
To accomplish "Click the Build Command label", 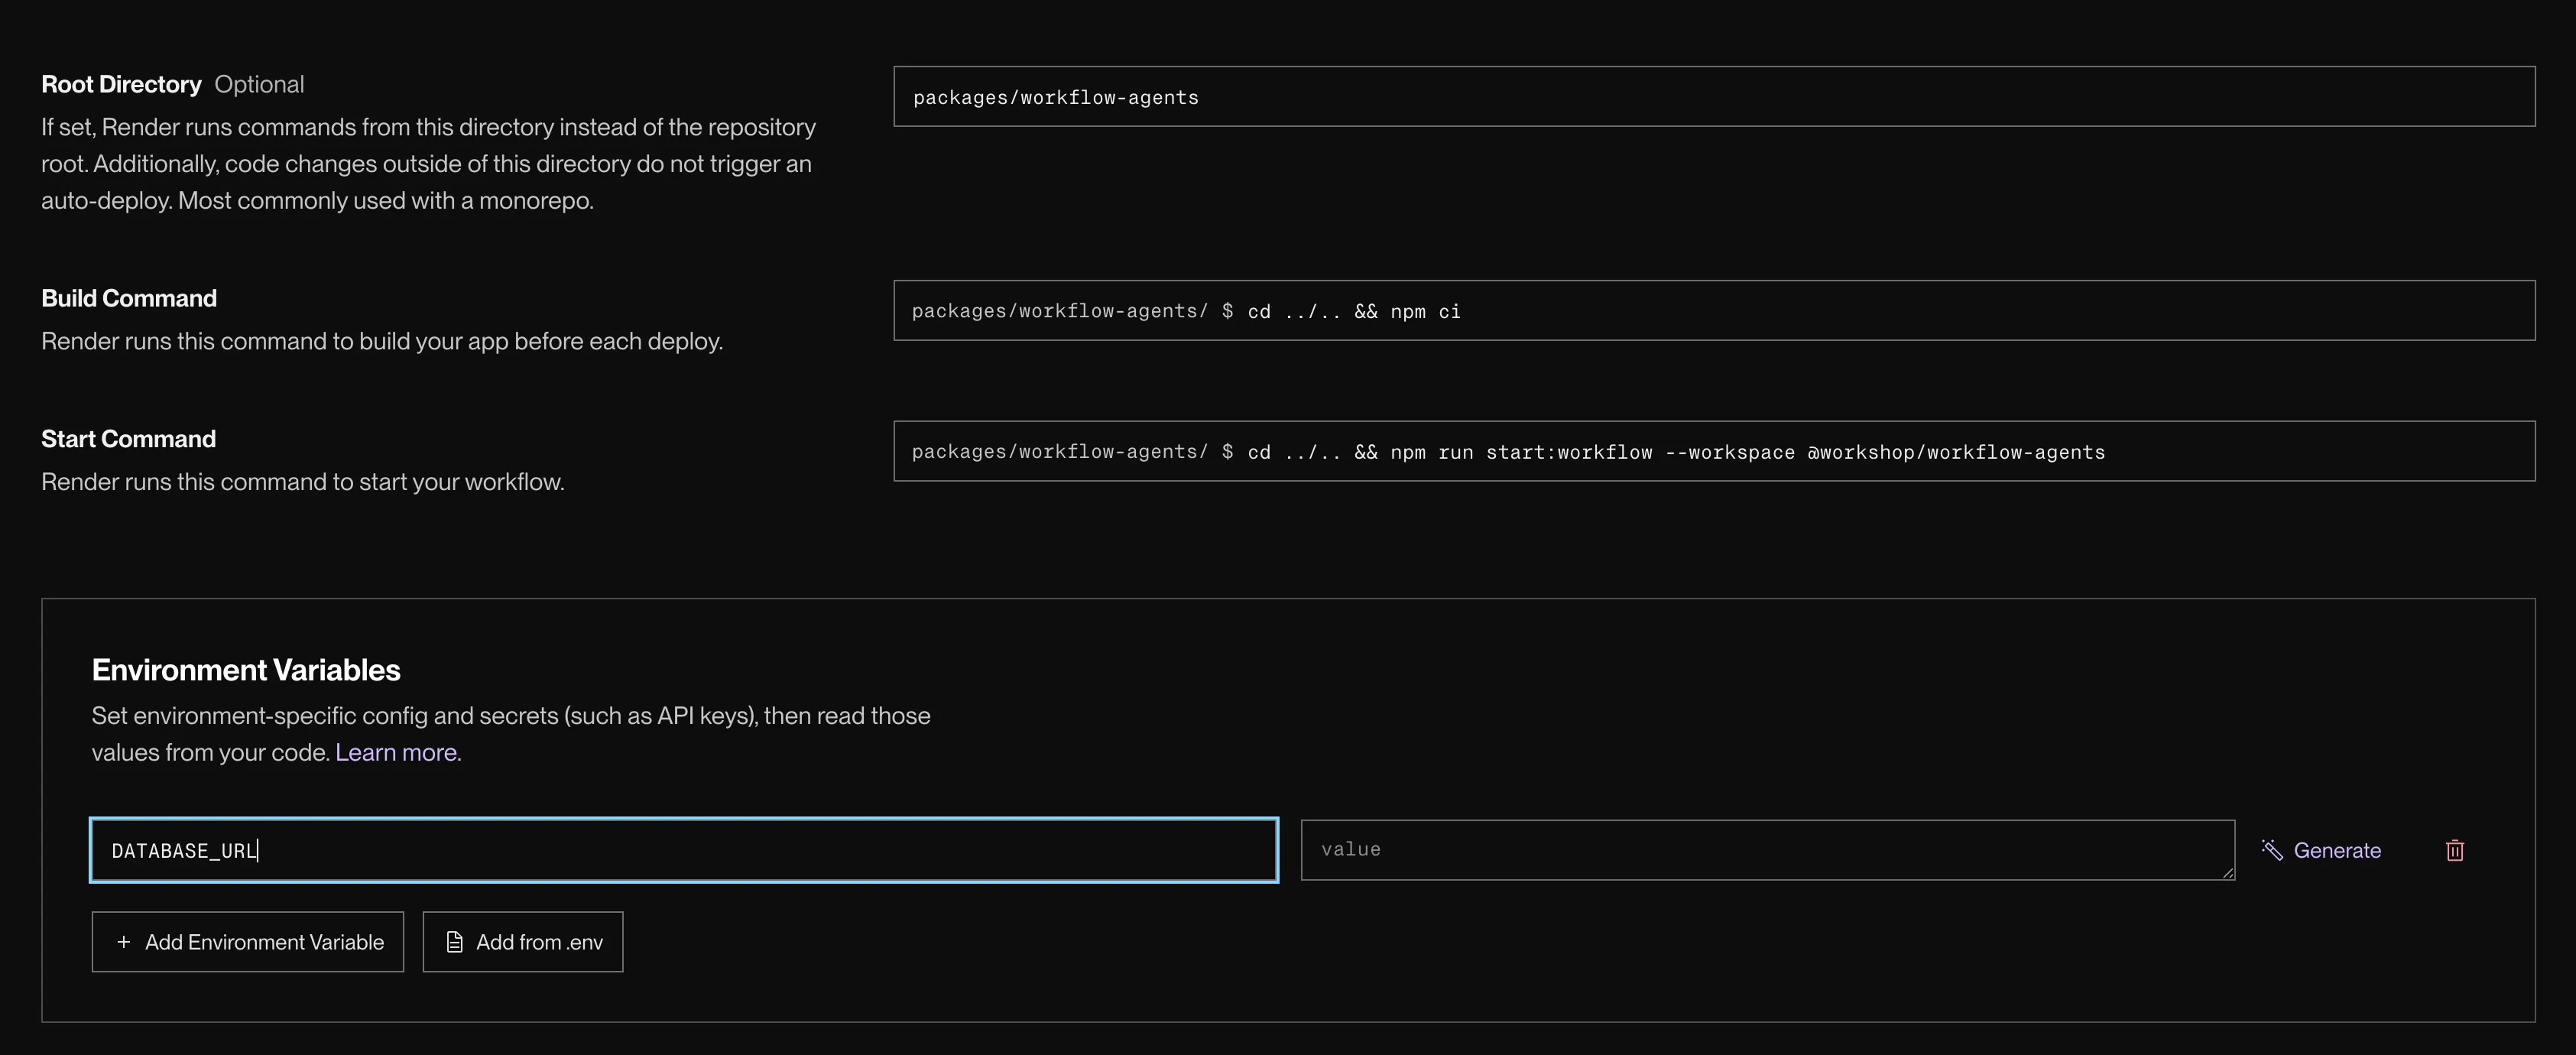I will click(129, 298).
